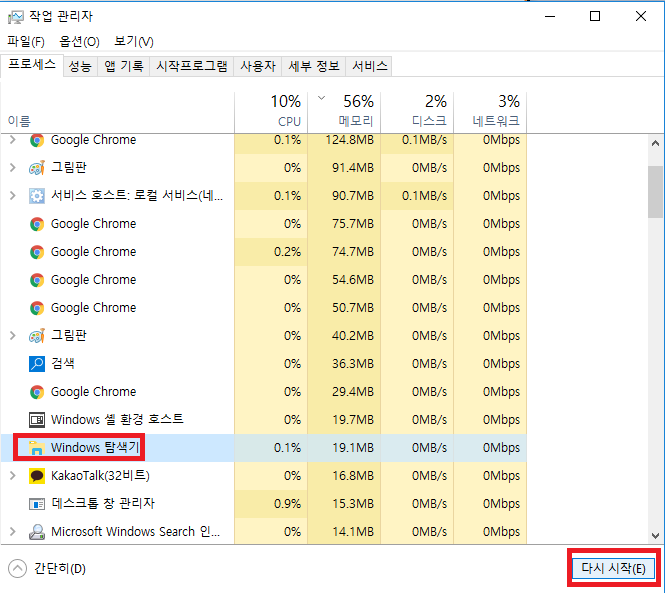665x593 pixels.
Task: Click the 간단히 up-arrow circle icon
Action: tap(17, 568)
